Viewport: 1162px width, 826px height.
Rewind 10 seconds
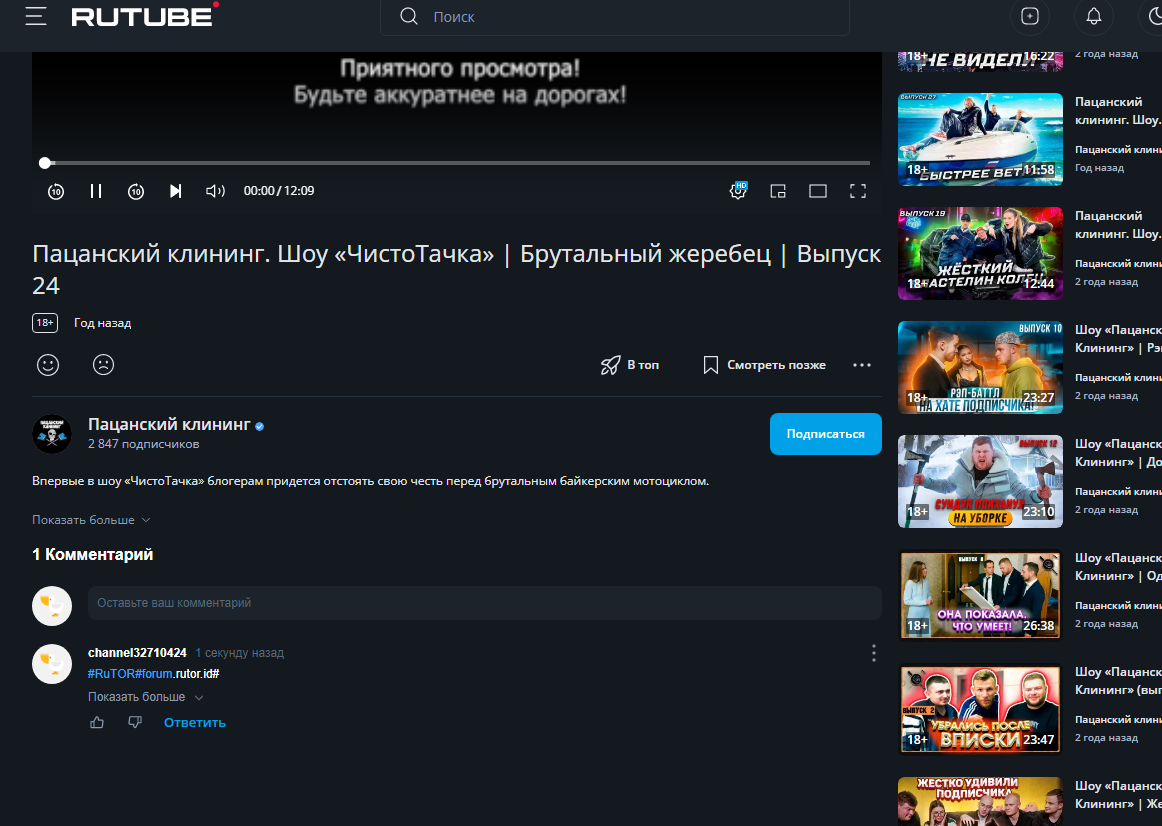(x=56, y=191)
